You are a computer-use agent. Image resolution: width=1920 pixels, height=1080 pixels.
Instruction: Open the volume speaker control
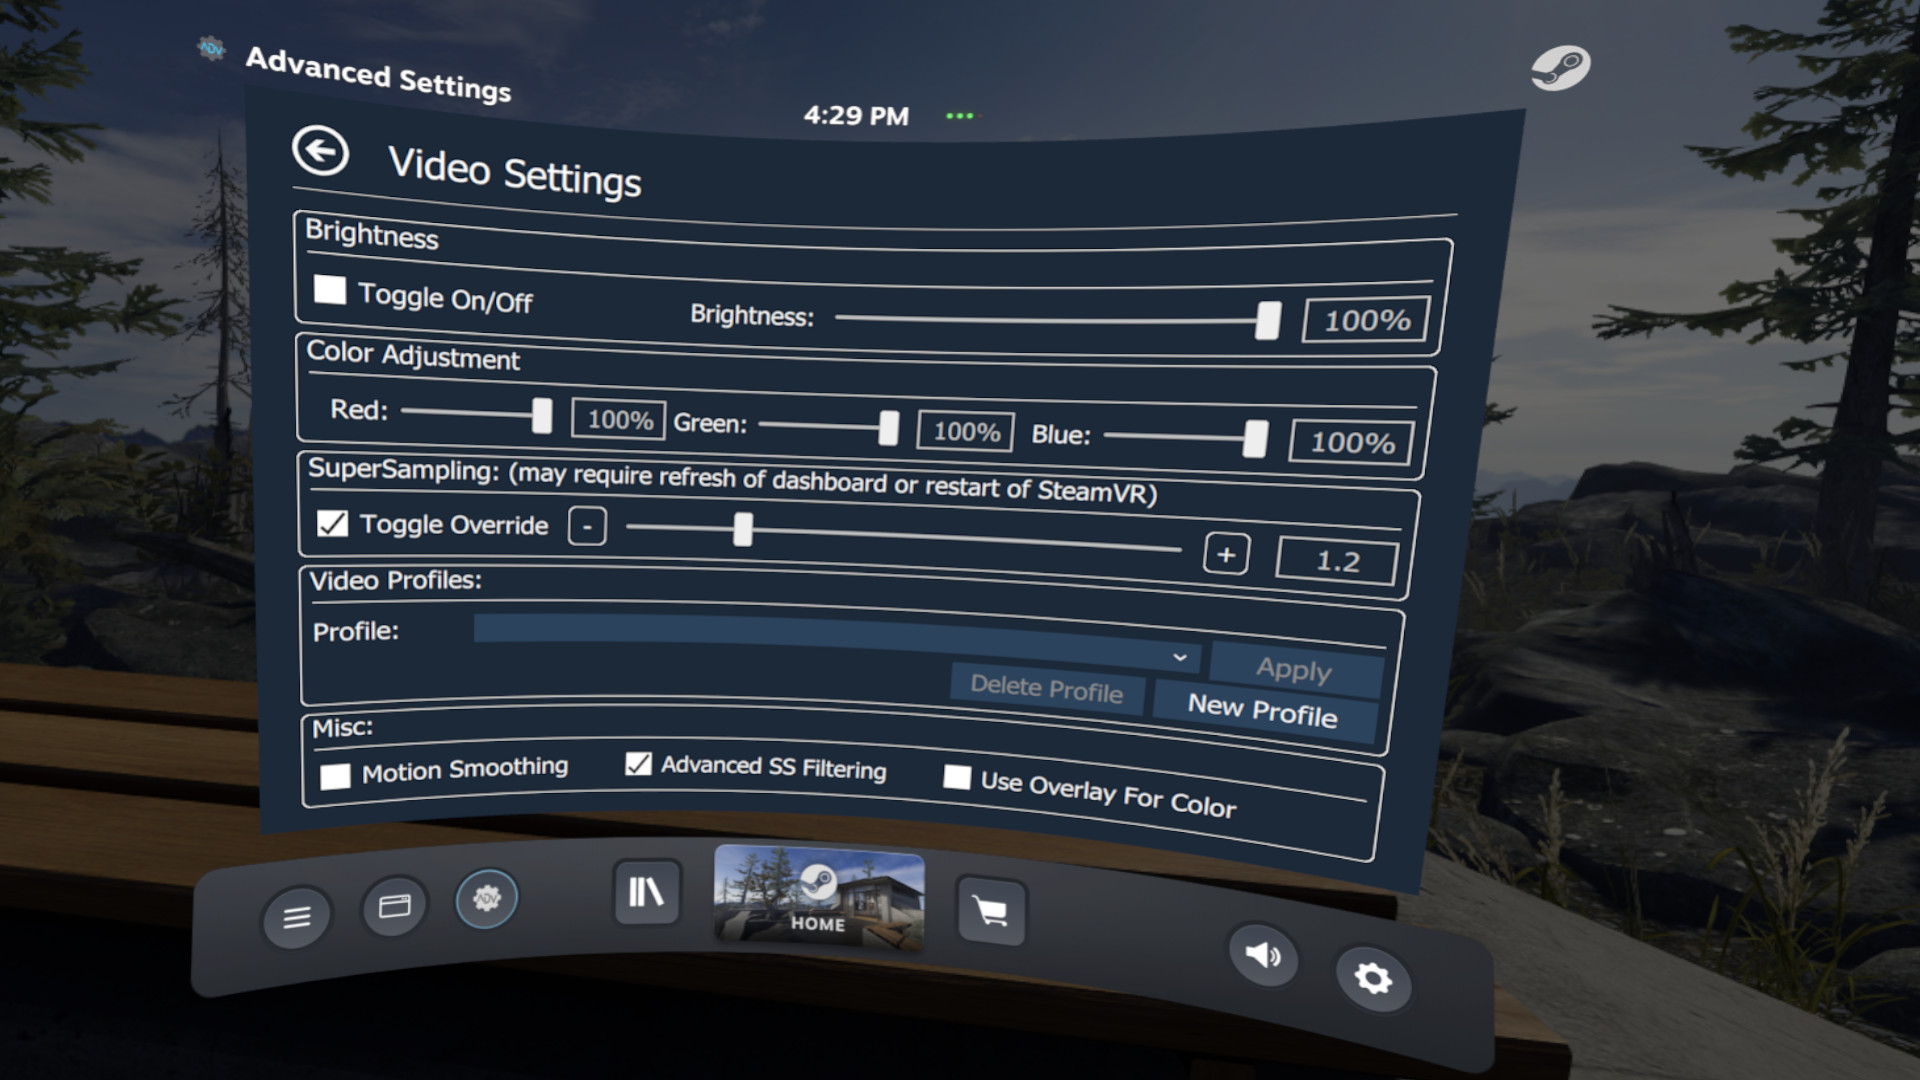pyautogui.click(x=1263, y=955)
